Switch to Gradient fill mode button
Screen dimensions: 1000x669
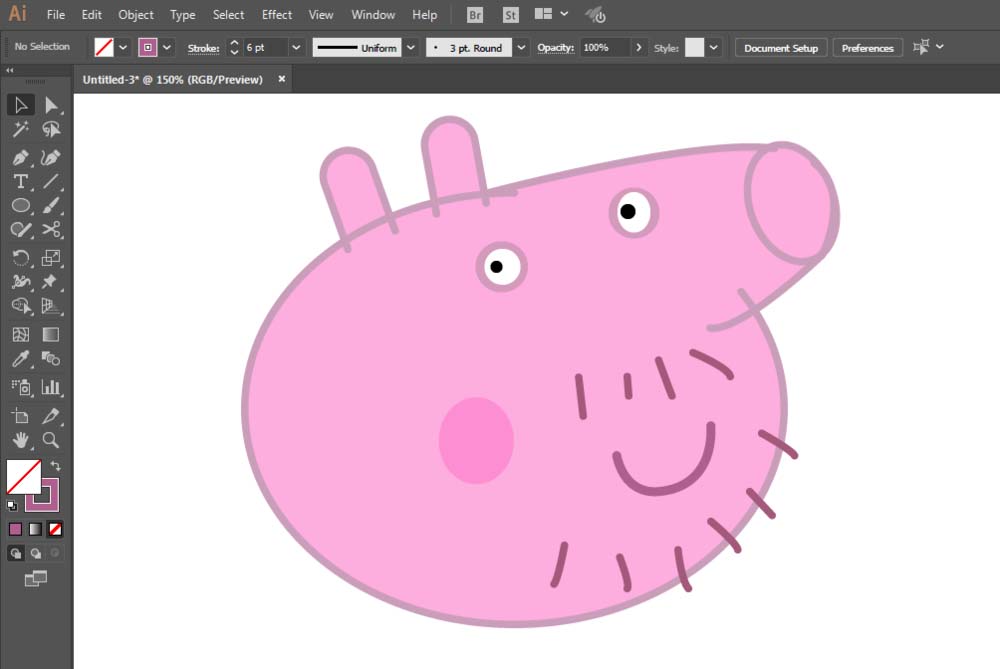pos(35,529)
